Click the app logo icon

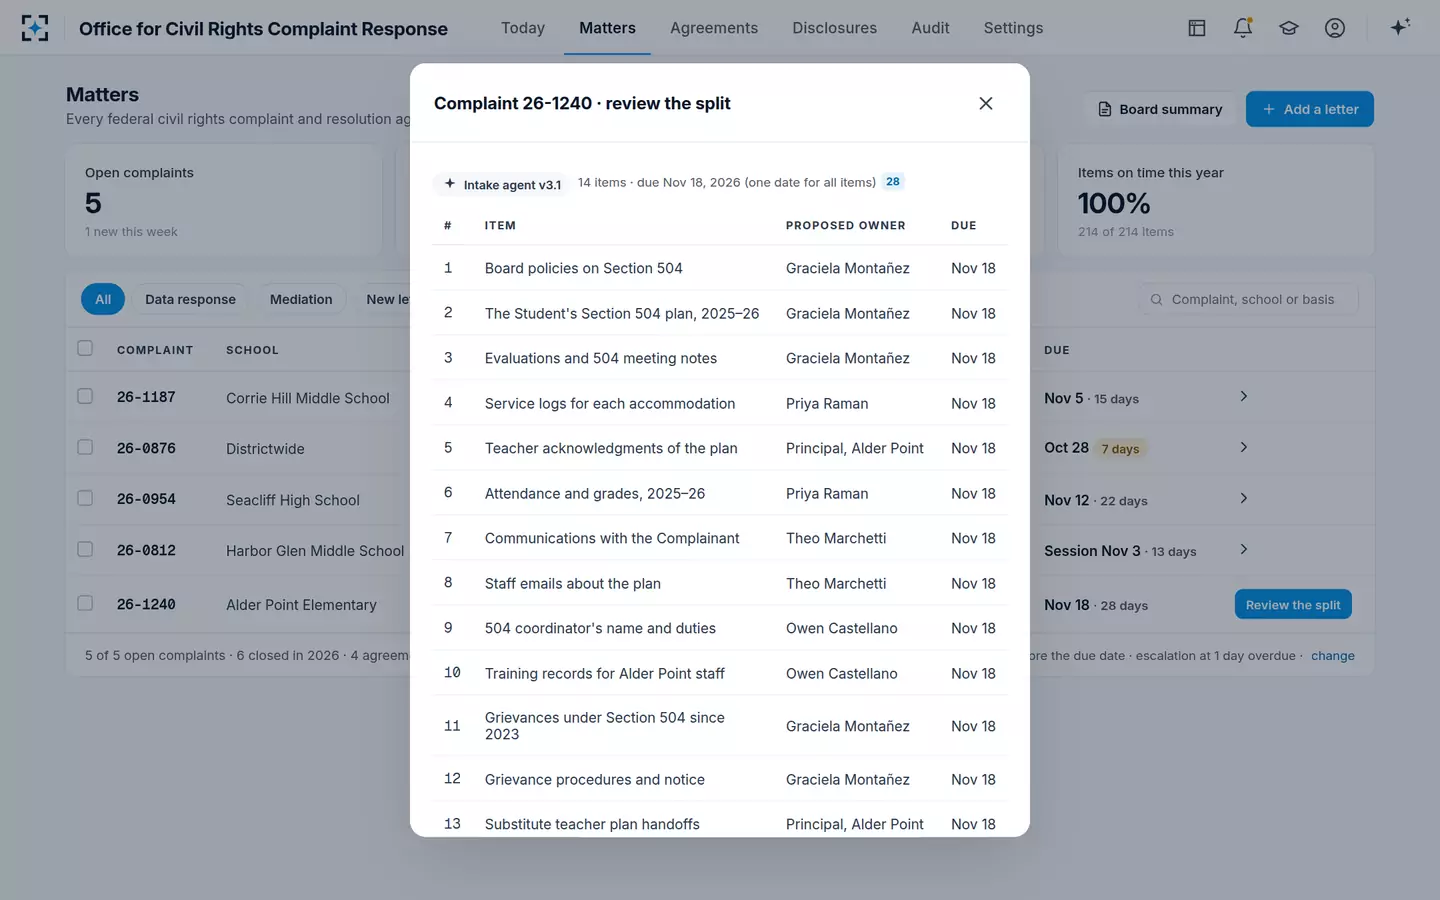coord(35,28)
